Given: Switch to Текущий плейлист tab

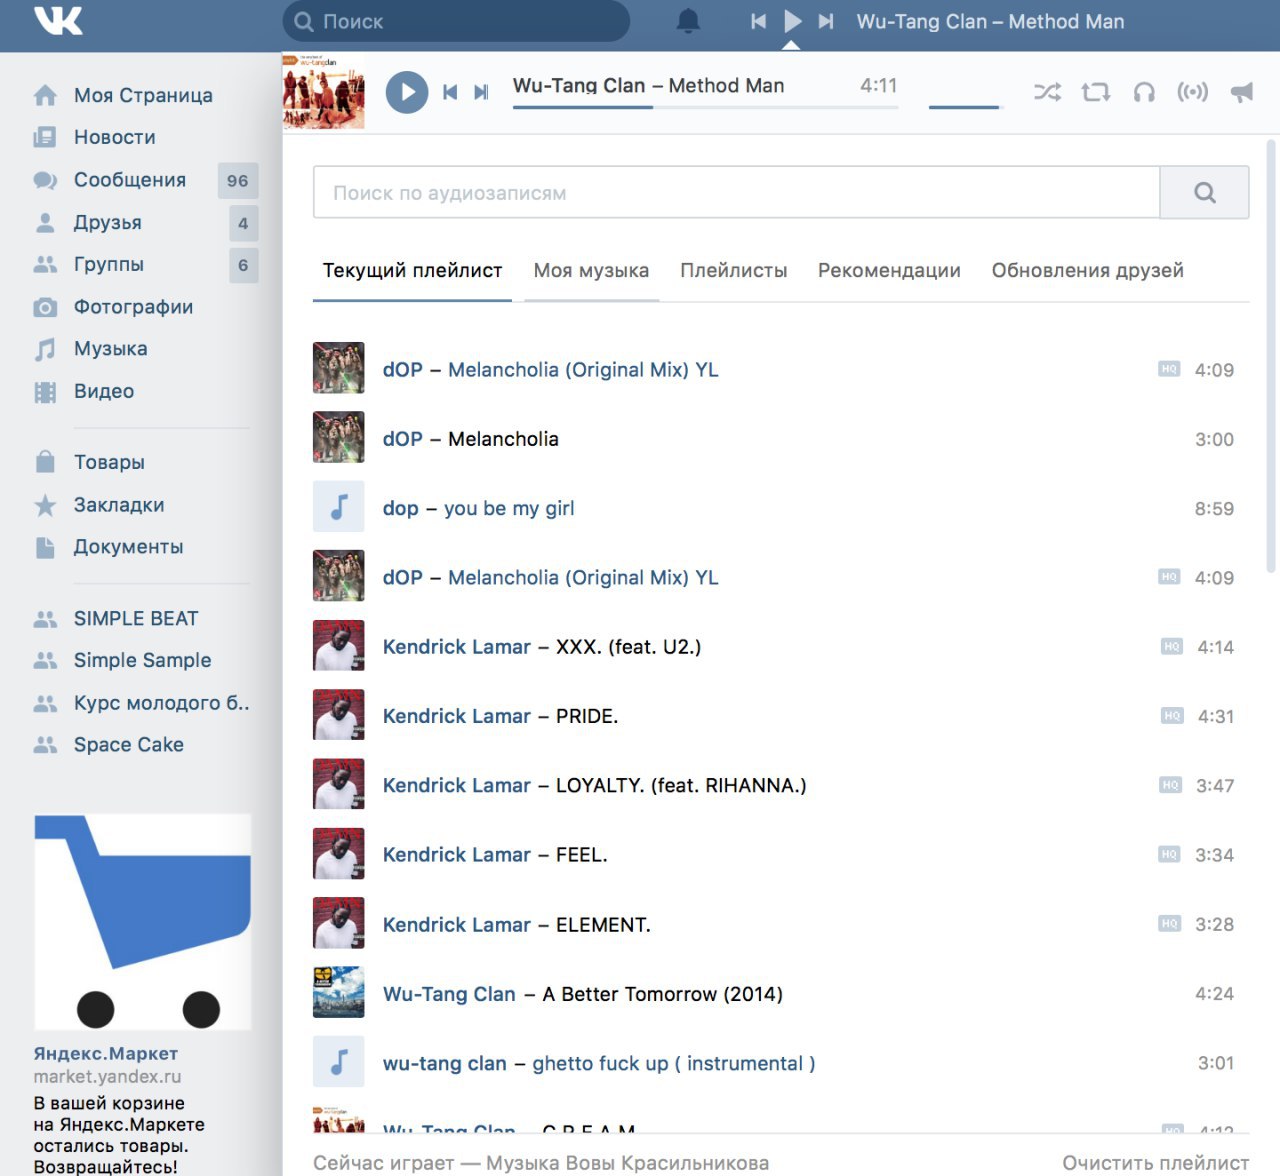Looking at the screenshot, I should (x=412, y=270).
